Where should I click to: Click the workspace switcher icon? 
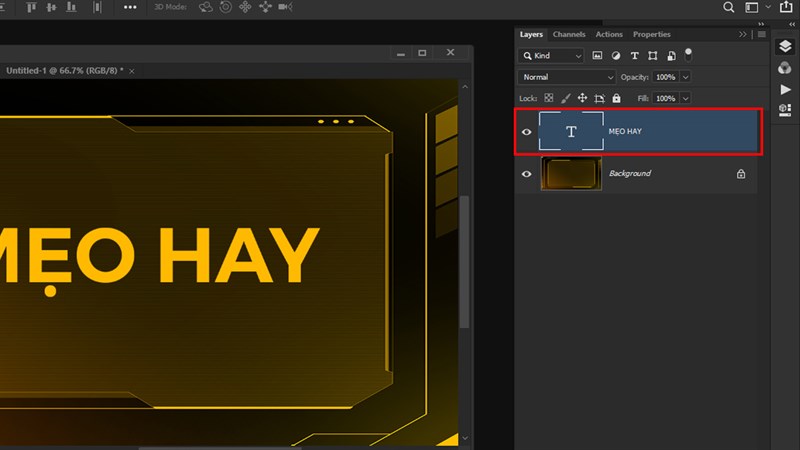pyautogui.click(x=752, y=7)
